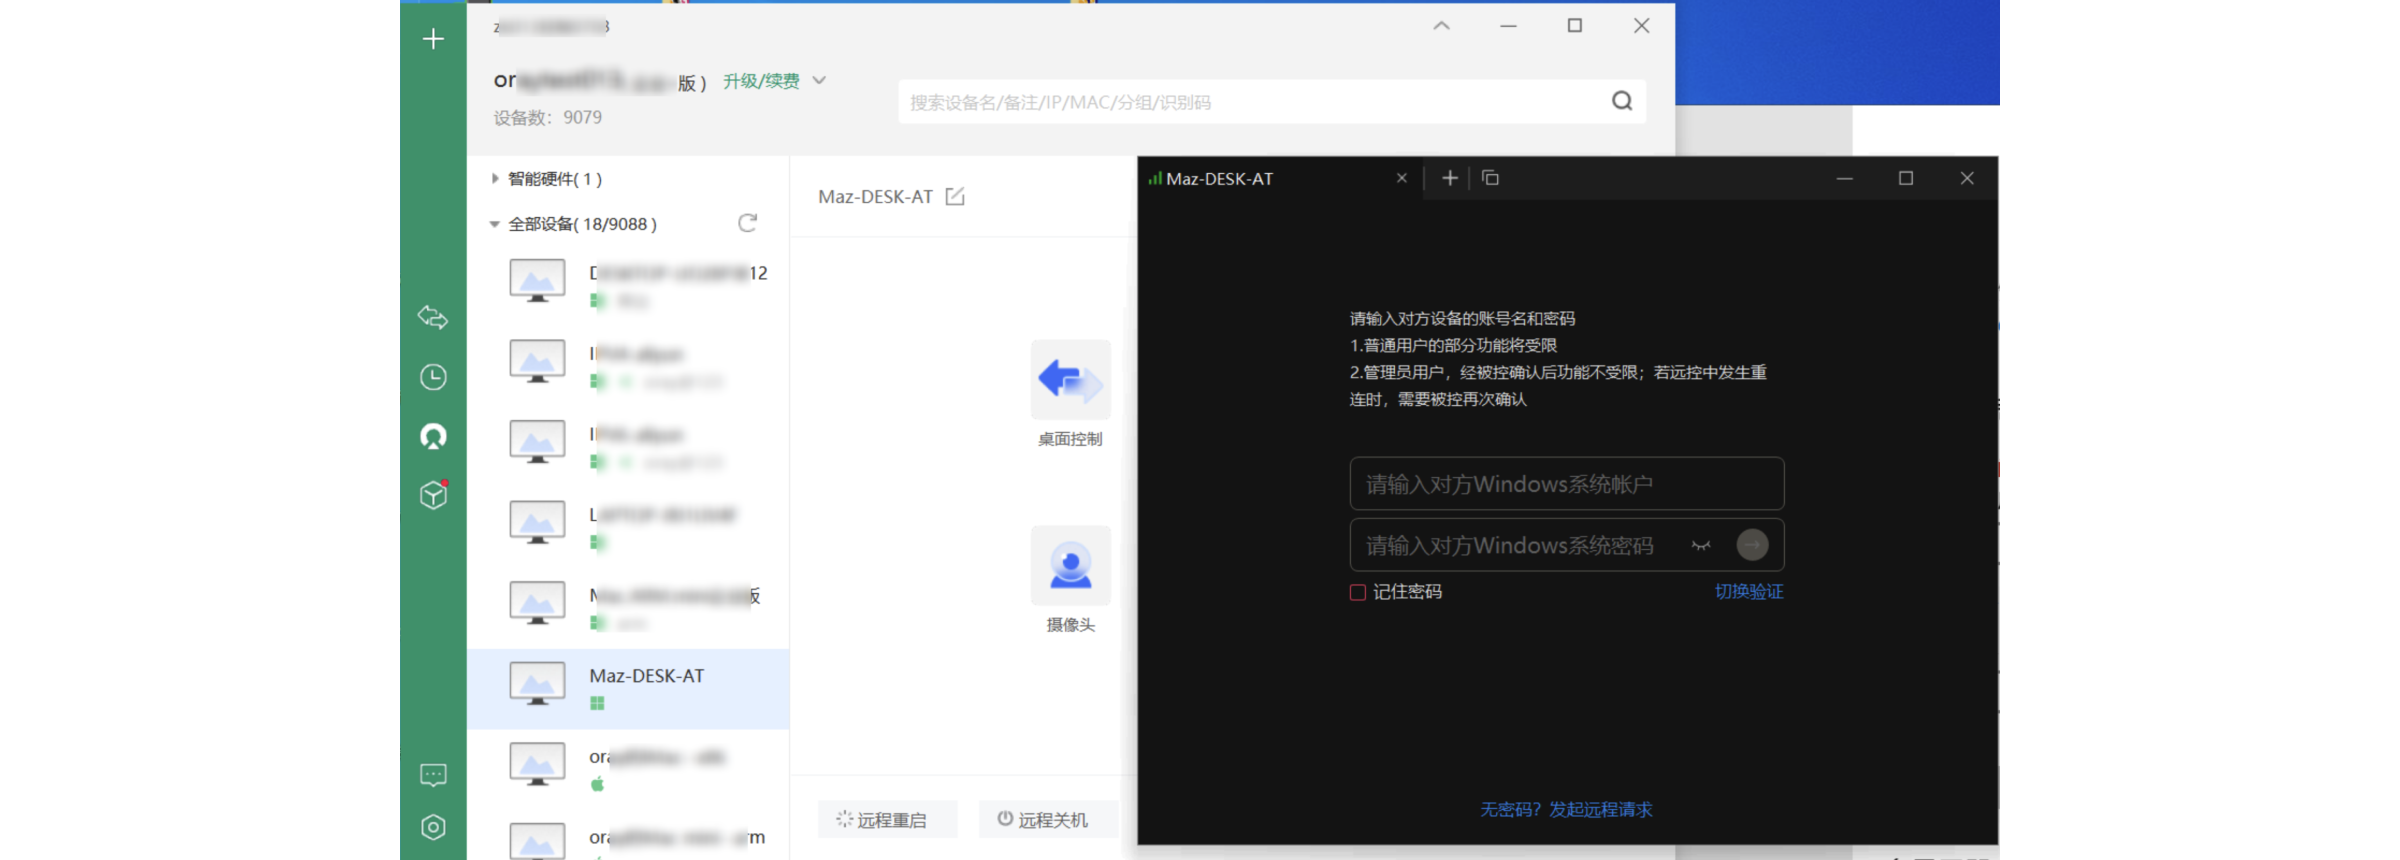
Task: Select Maz-DESK-AT in the device list
Action: pyautogui.click(x=628, y=689)
